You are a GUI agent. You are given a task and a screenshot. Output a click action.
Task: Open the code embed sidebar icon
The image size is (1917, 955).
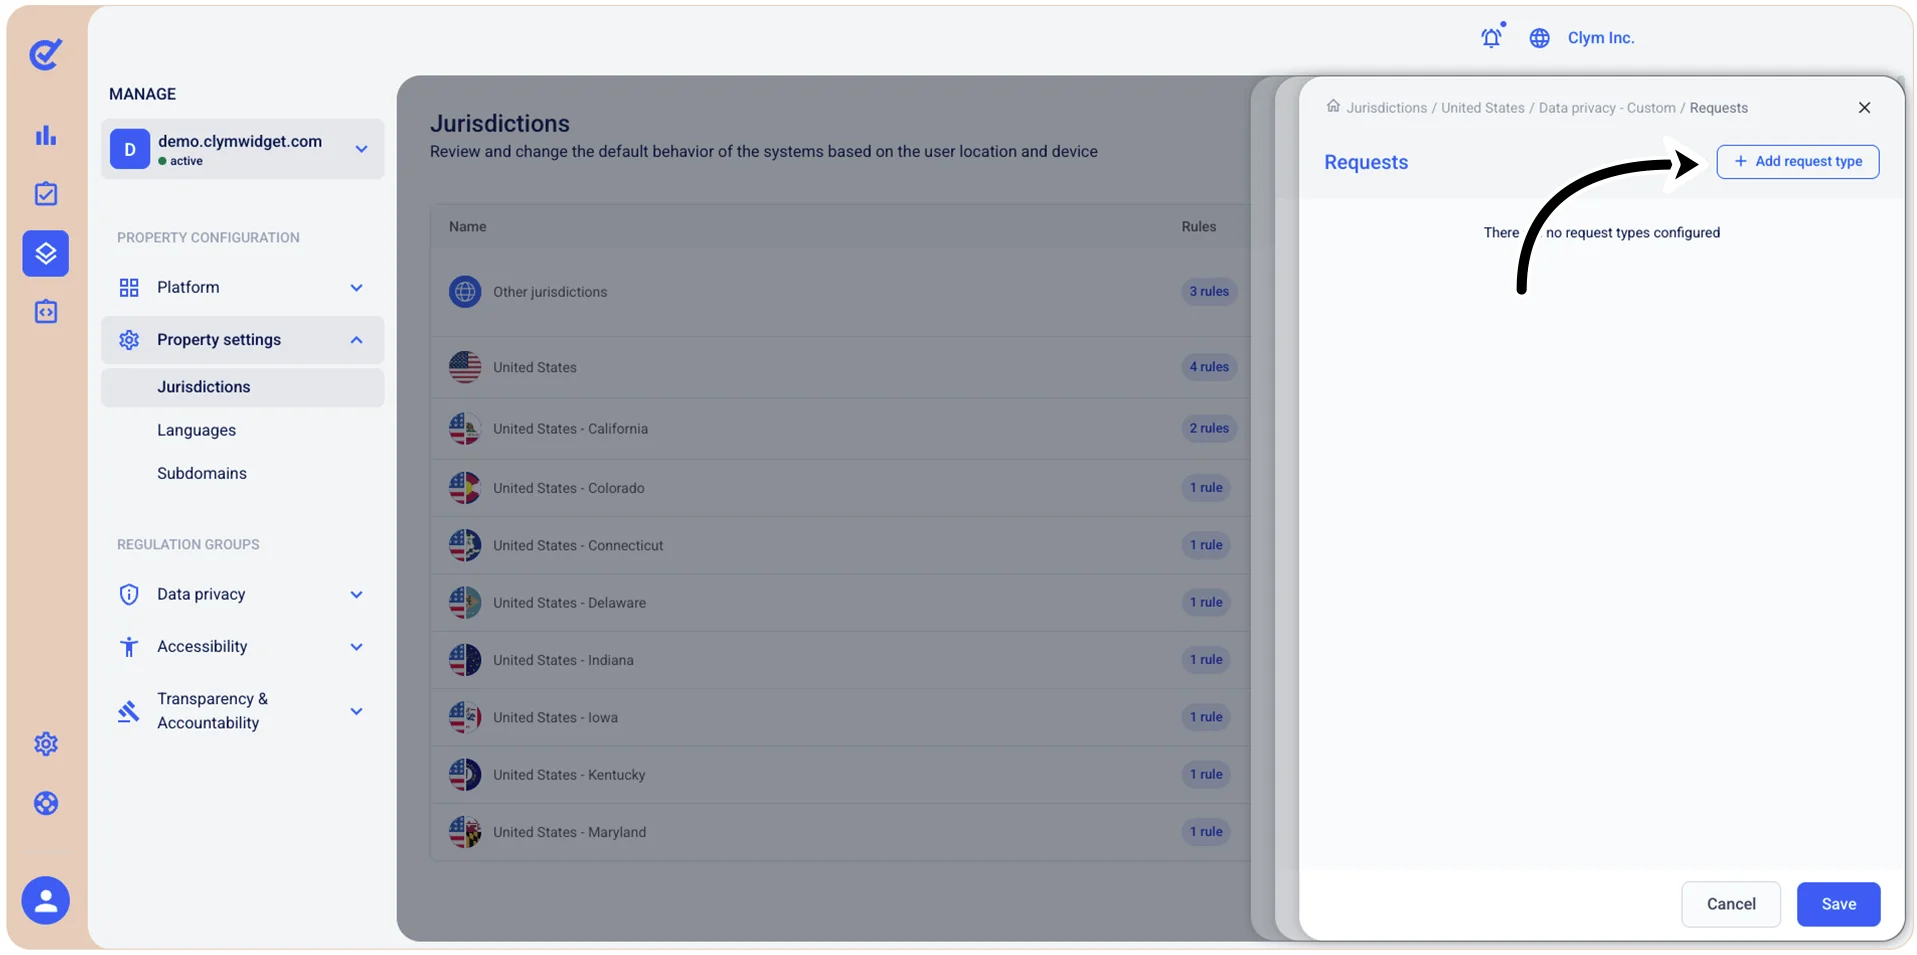coord(46,312)
